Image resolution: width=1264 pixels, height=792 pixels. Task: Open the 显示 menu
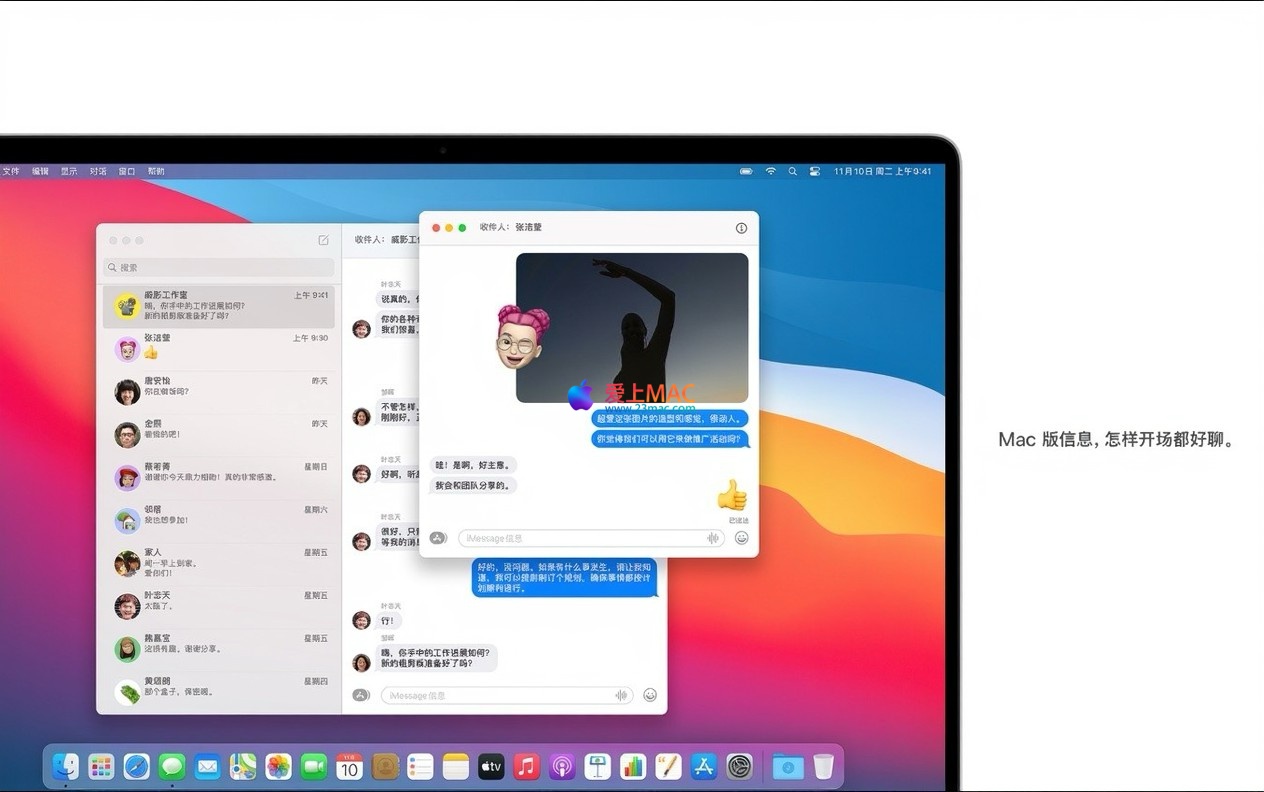tap(68, 171)
